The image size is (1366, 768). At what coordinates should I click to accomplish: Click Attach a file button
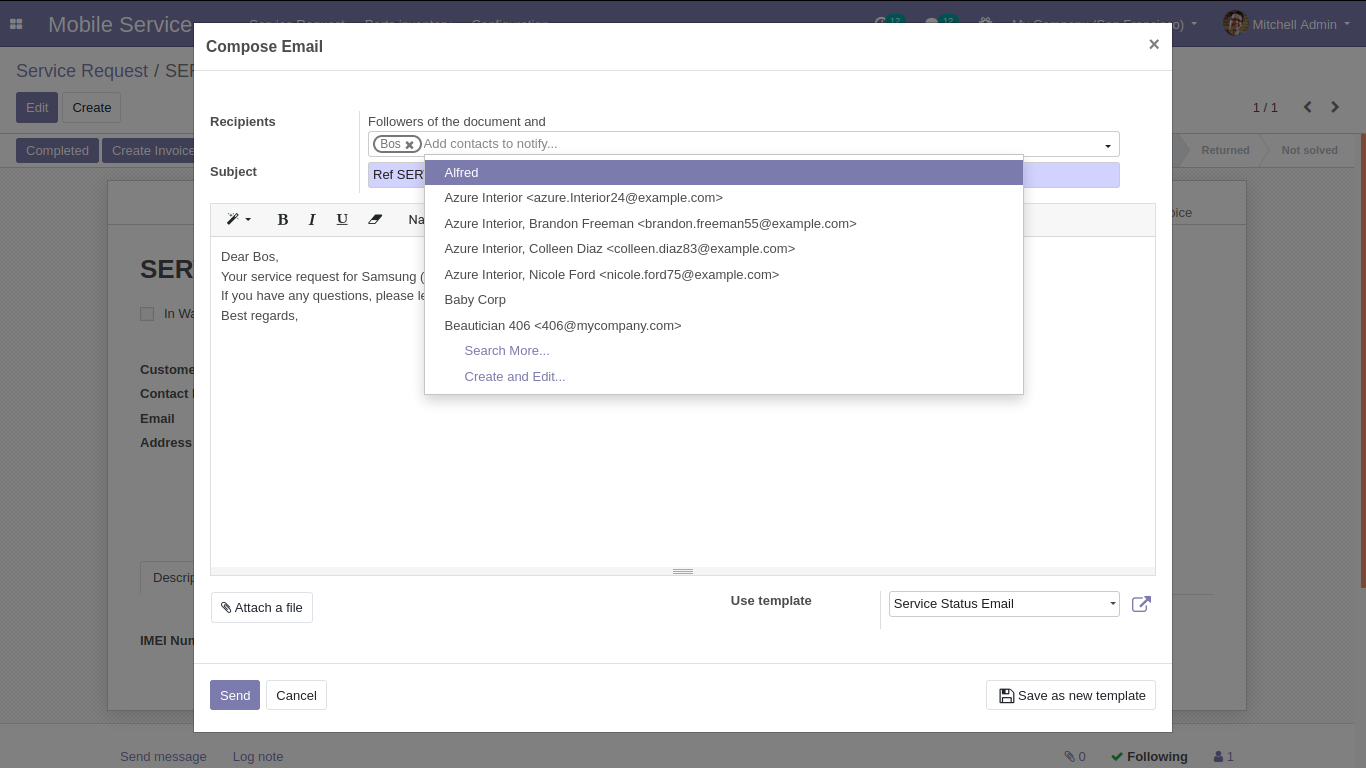click(x=262, y=608)
